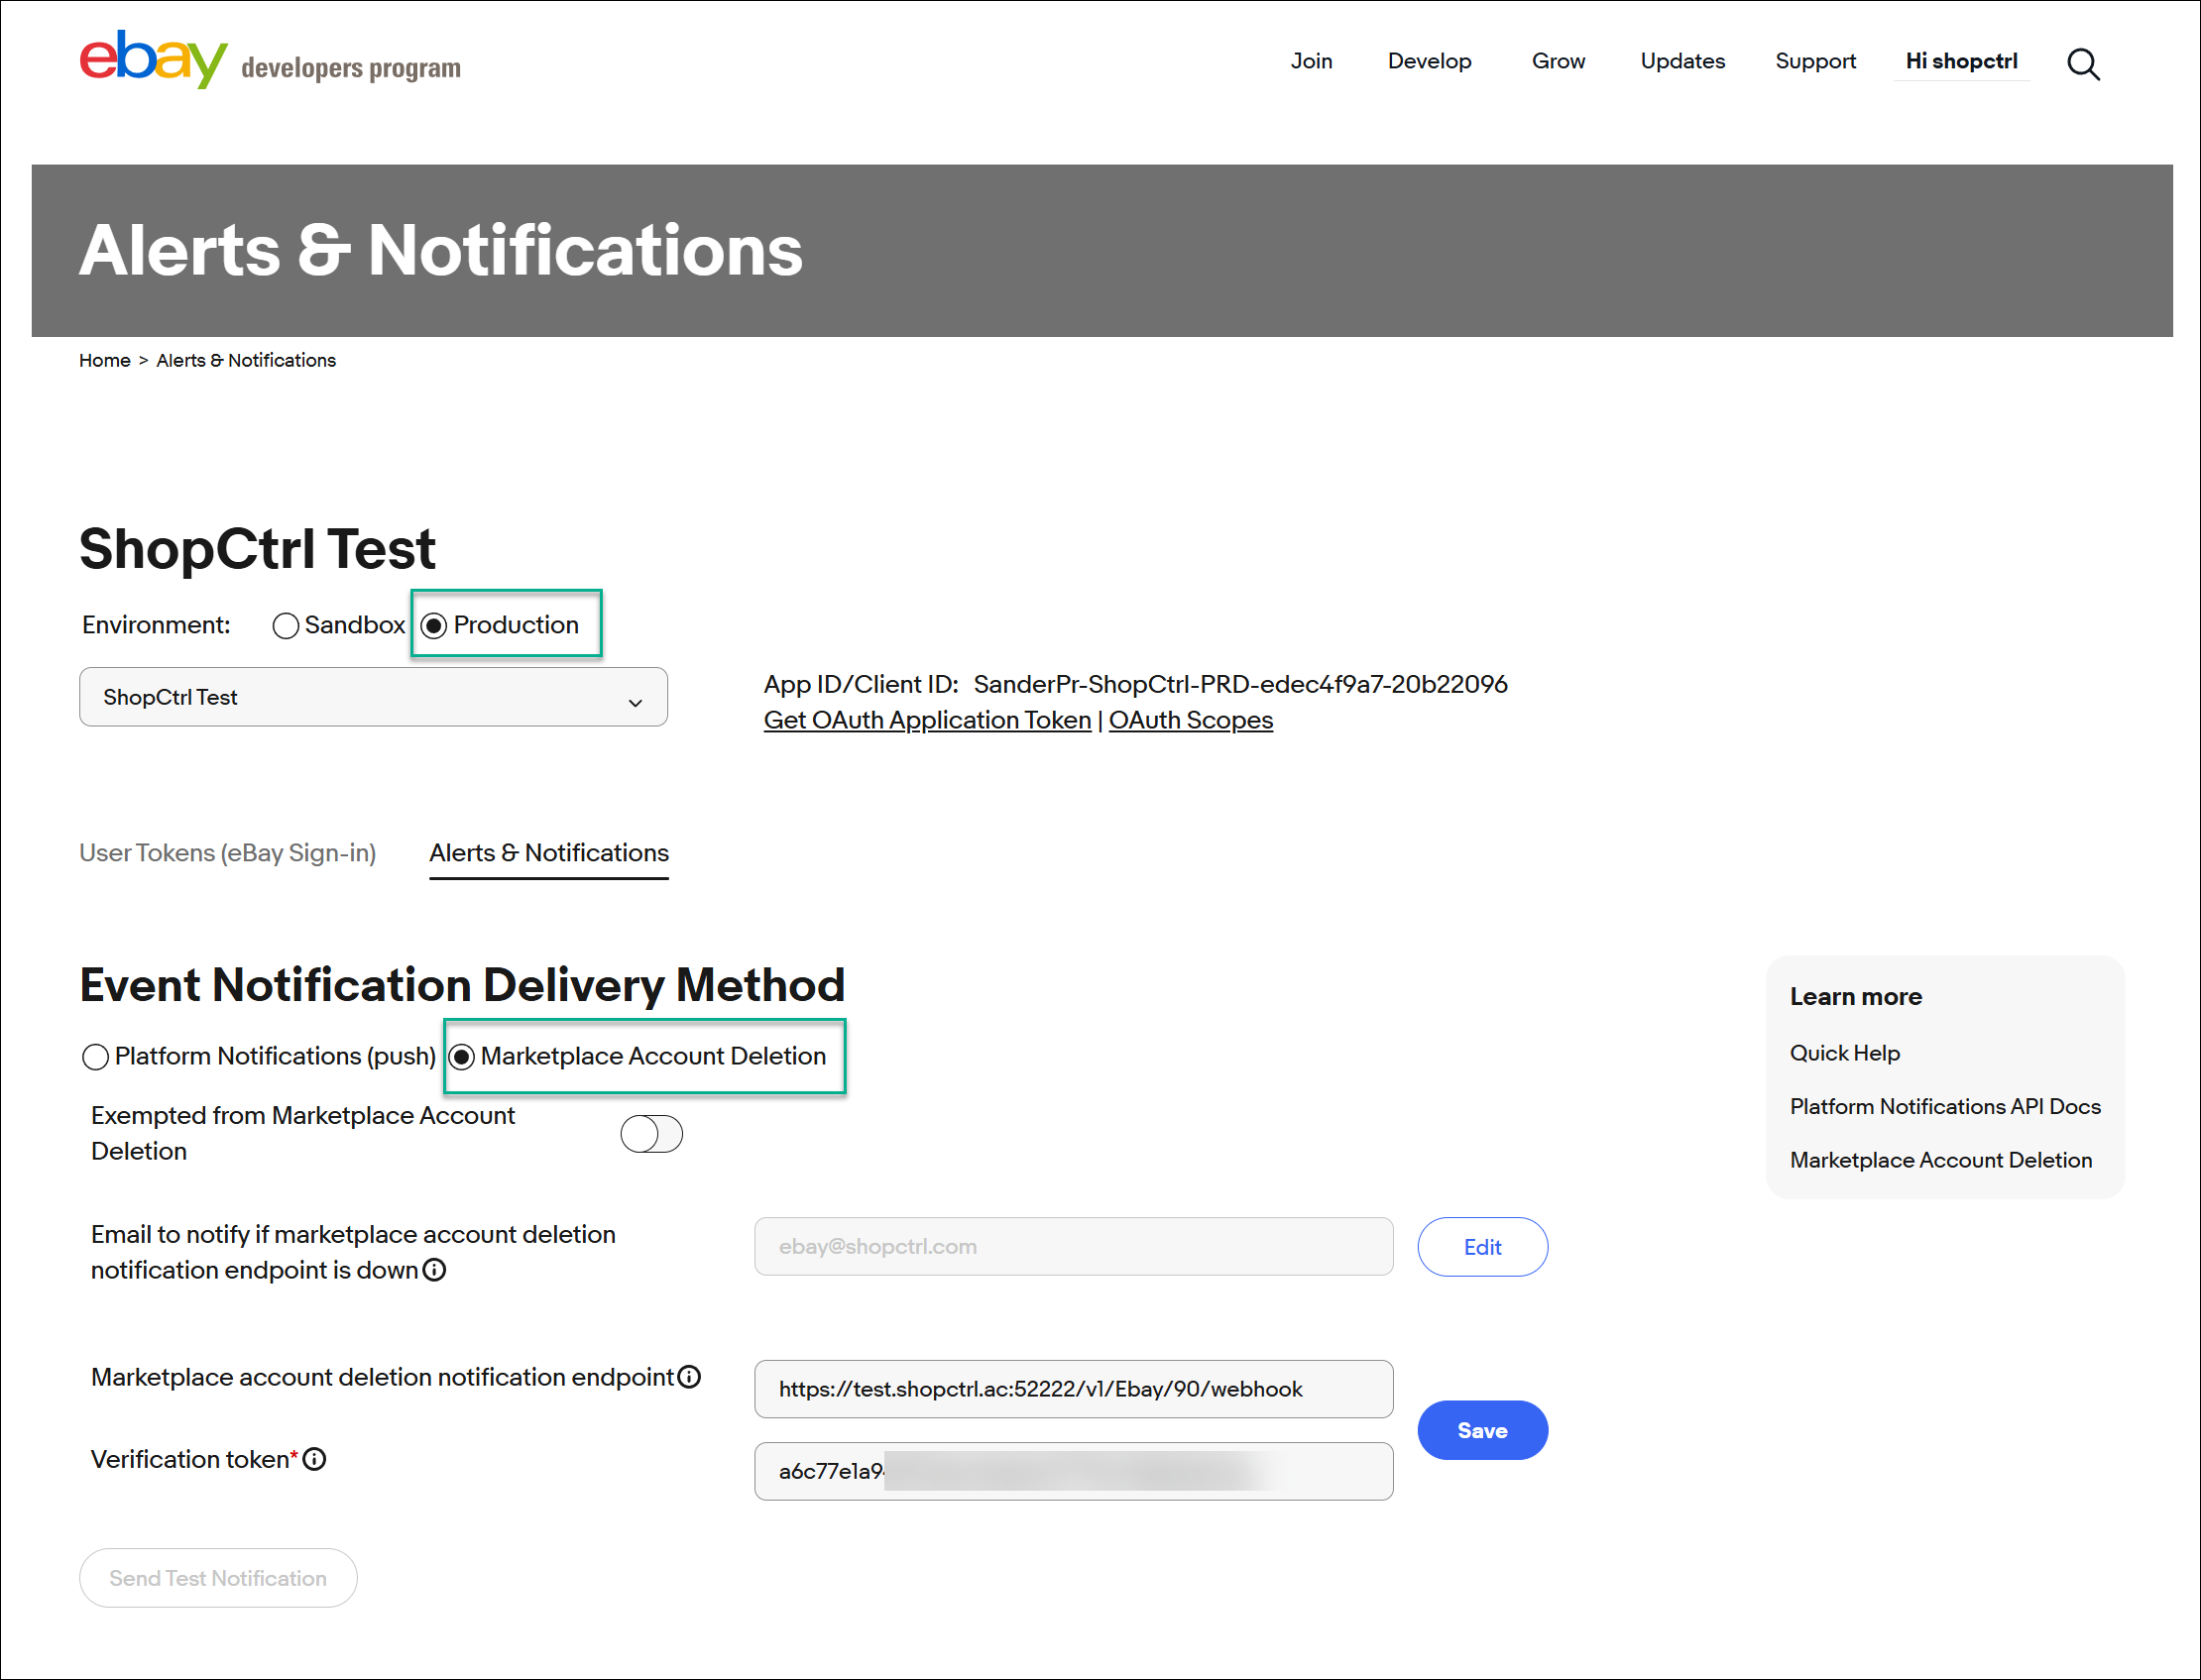Open the Grow menu
Screen dimensions: 2201x1680
tap(1558, 61)
